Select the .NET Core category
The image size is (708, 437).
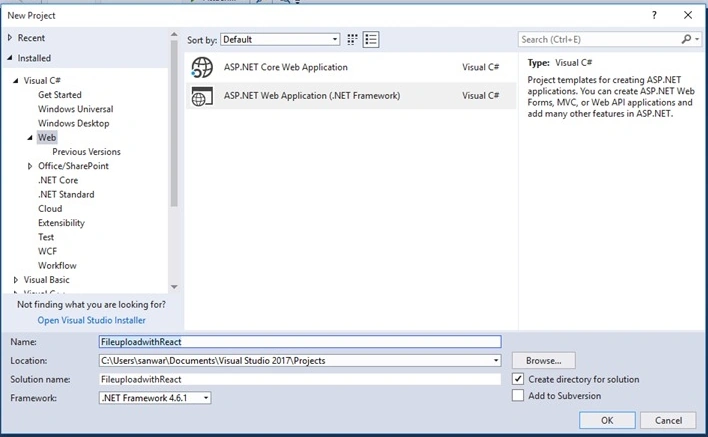point(58,180)
